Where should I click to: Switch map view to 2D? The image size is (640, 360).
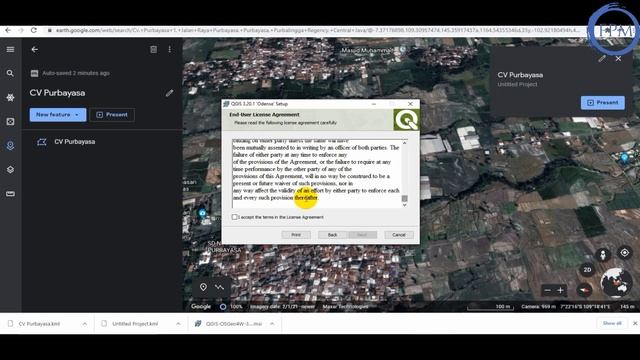click(587, 270)
